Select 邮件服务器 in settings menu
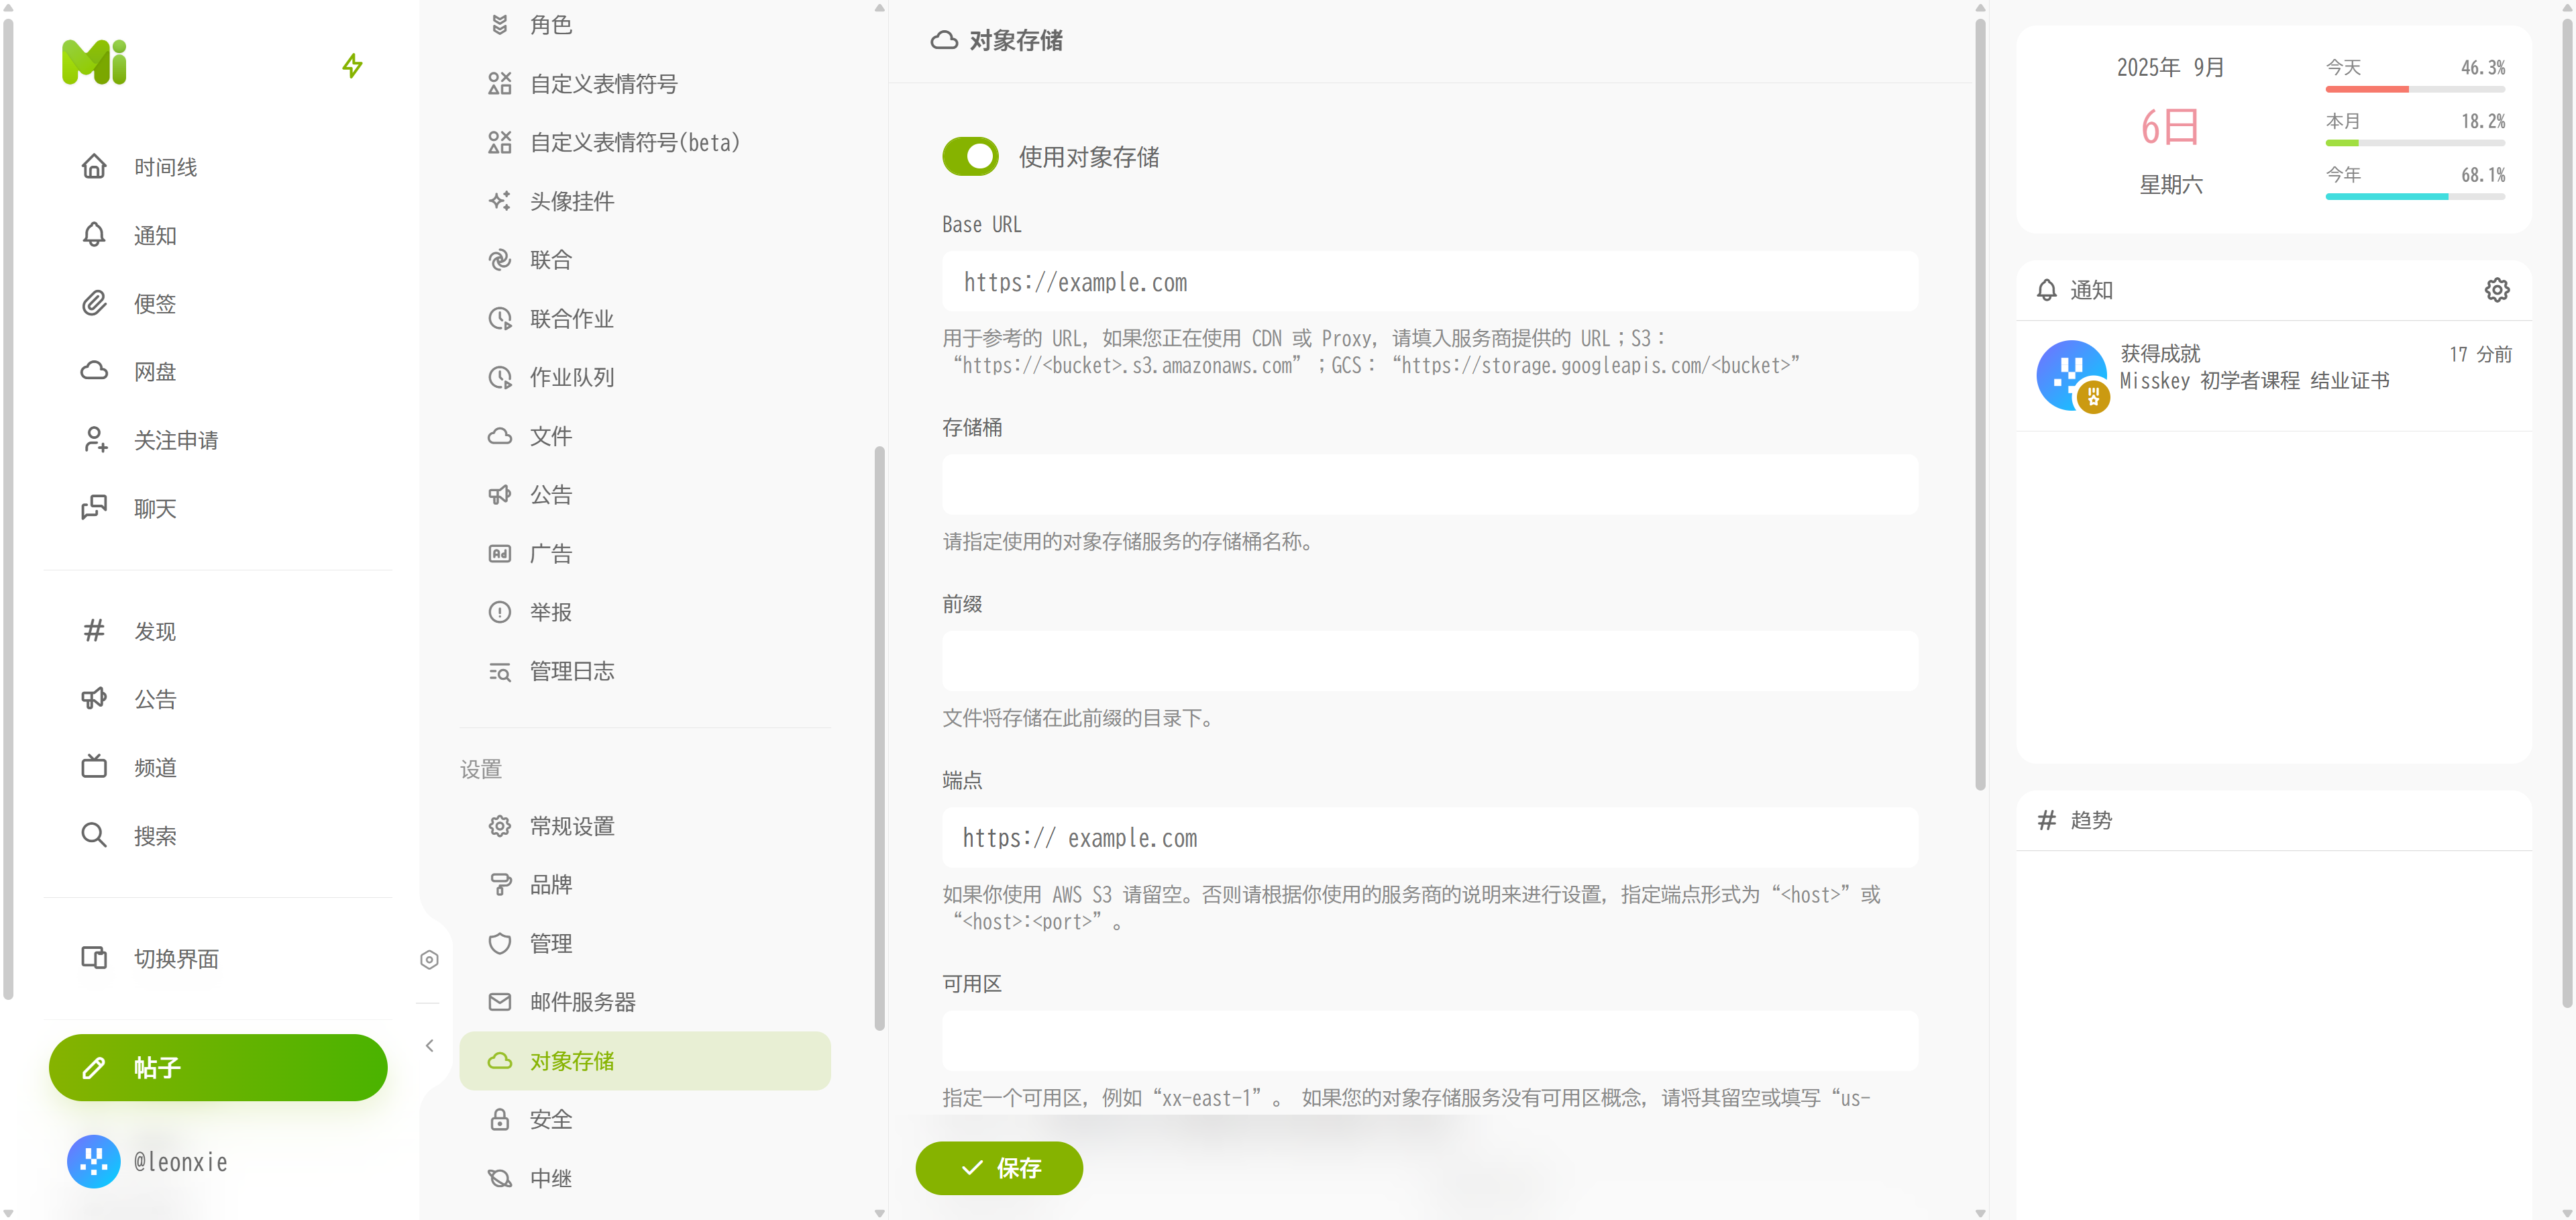The image size is (2576, 1220). point(582,1002)
